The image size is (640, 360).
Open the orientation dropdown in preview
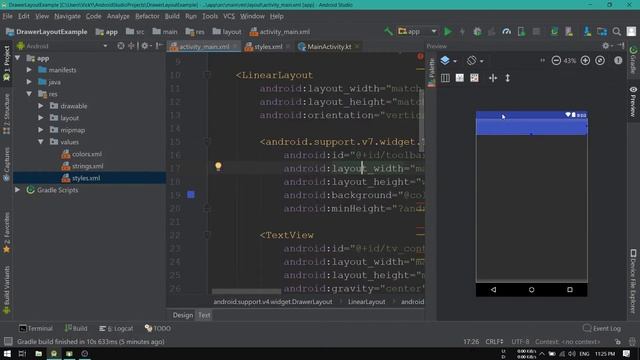(475, 60)
